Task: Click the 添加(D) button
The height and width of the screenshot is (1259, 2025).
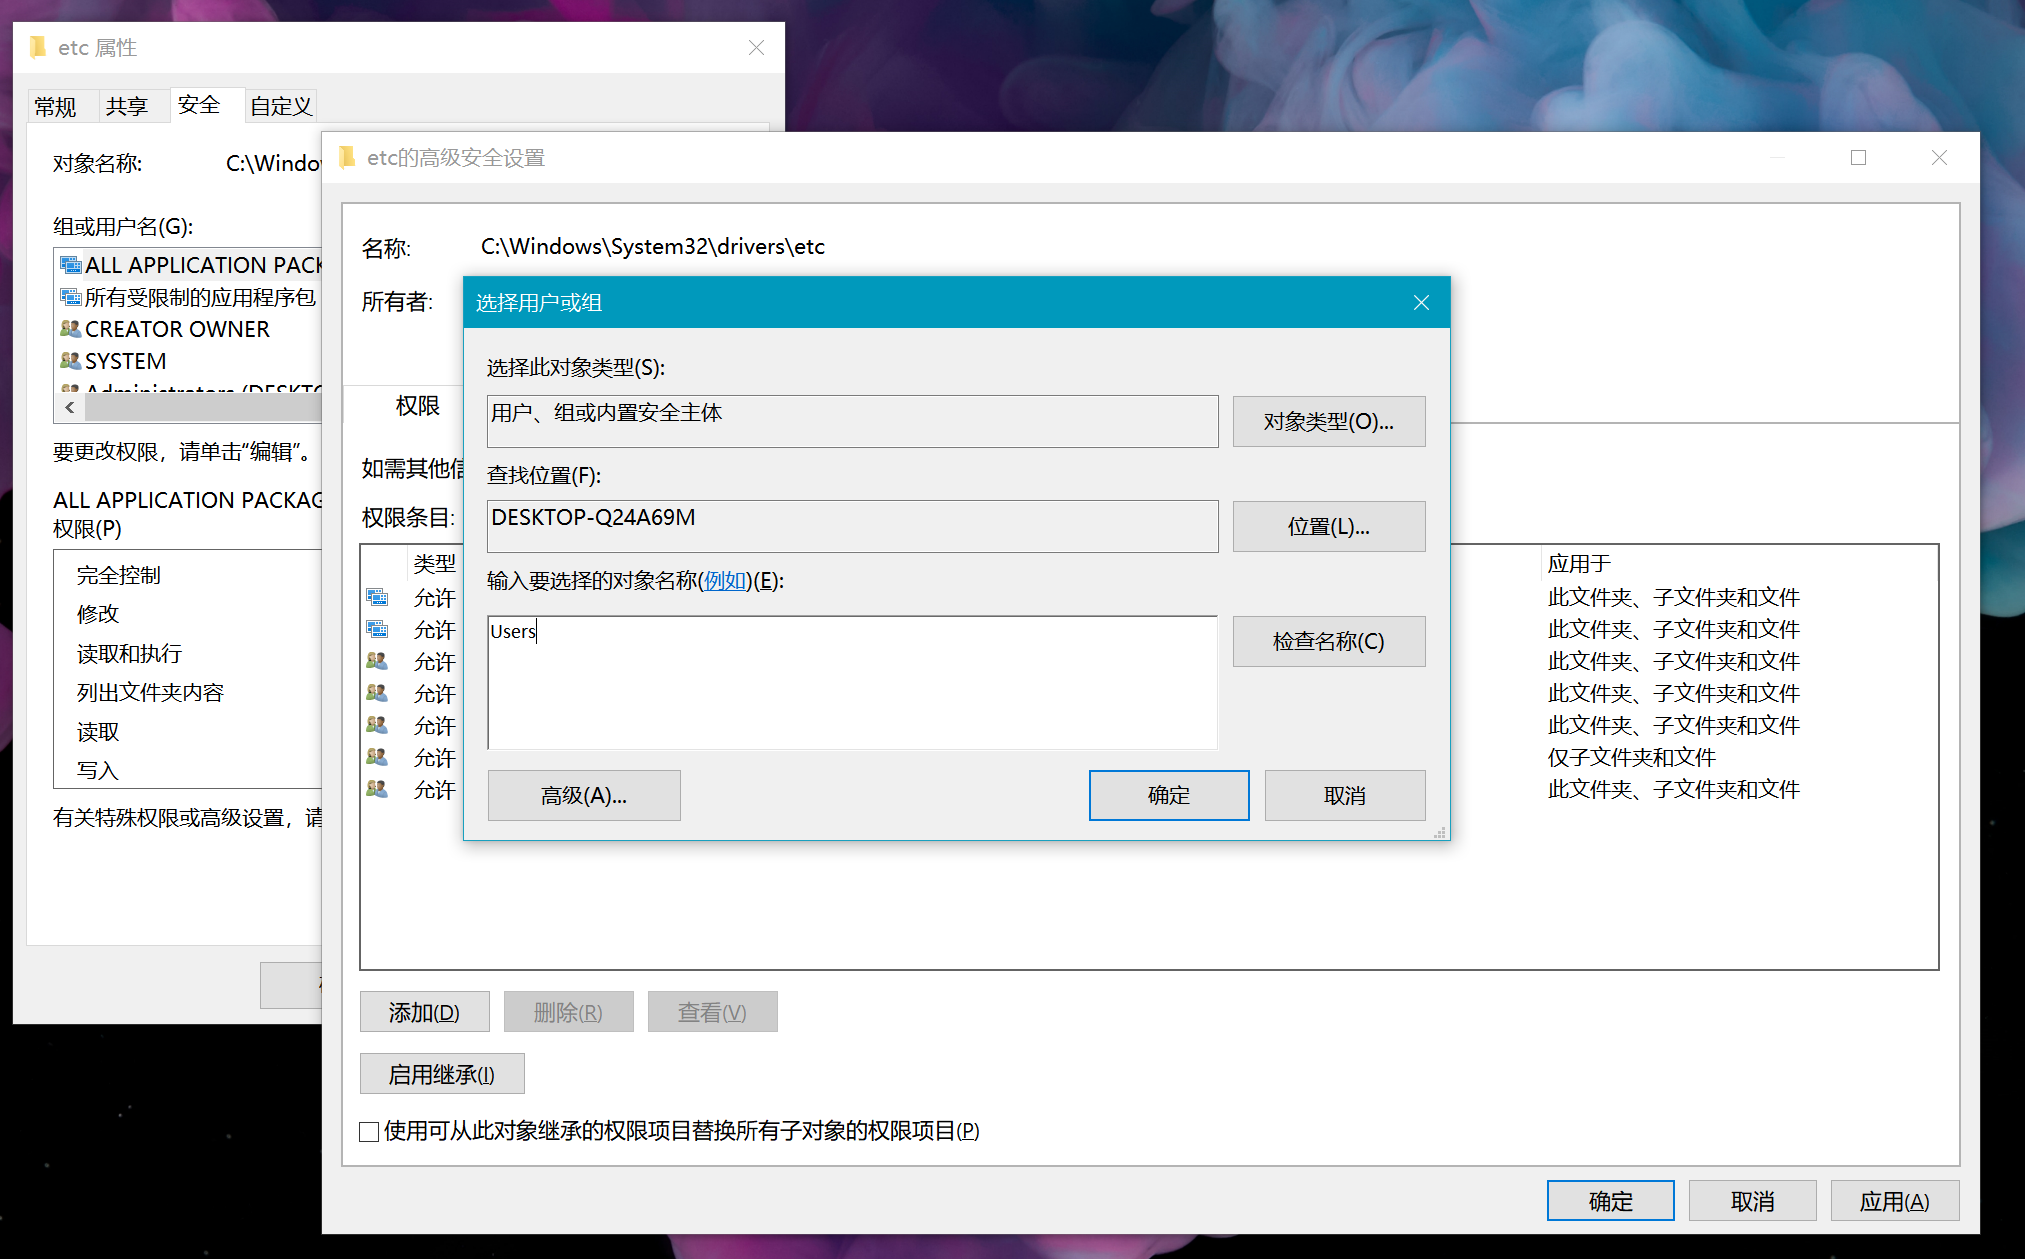Action: coord(424,1011)
